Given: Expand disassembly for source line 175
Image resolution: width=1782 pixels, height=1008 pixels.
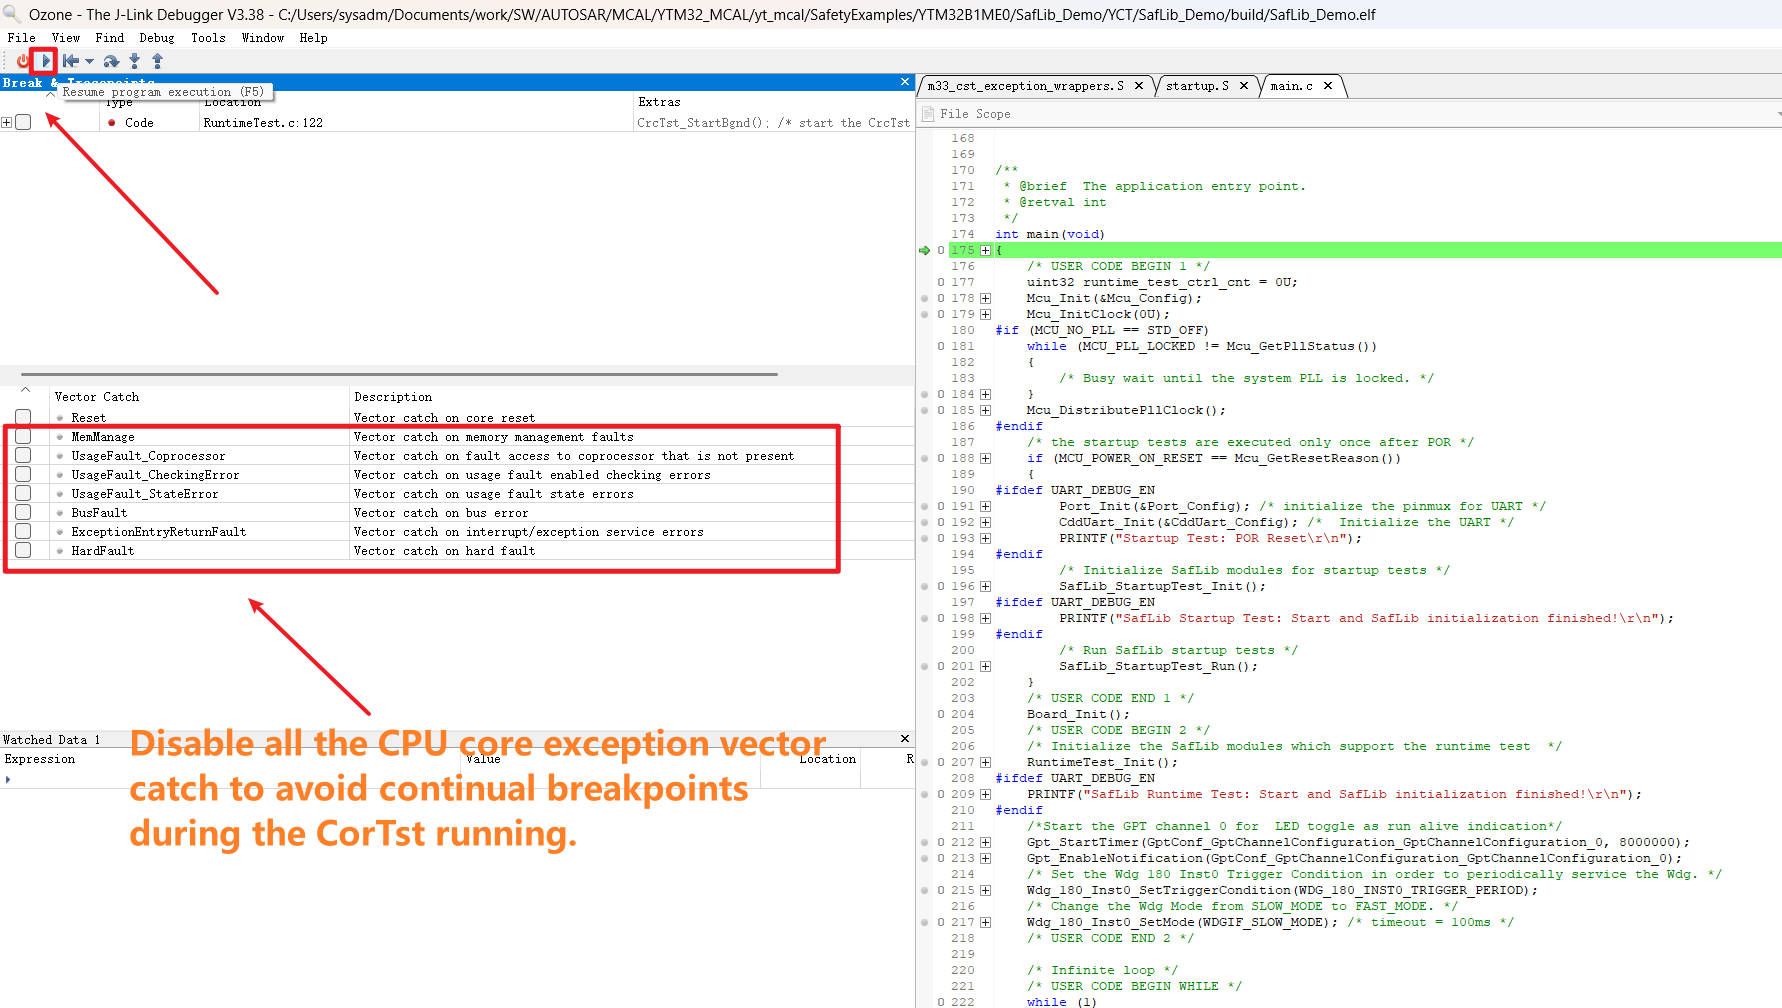Looking at the screenshot, I should click(x=985, y=250).
